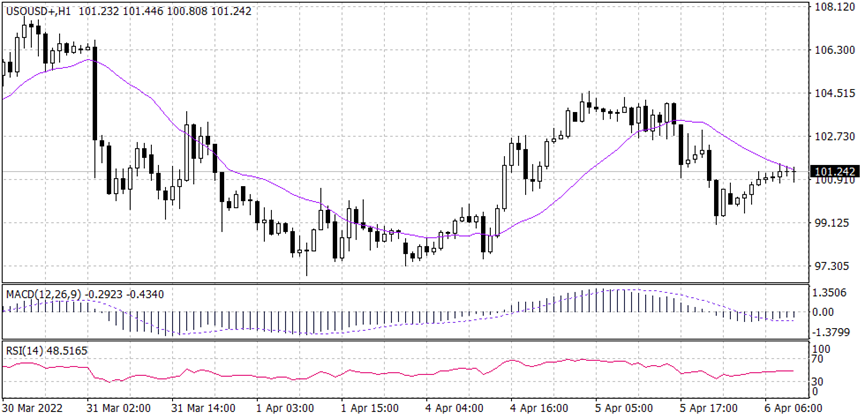Click the 106.300 price axis label
Image resolution: width=865 pixels, height=419 pixels.
[833, 50]
